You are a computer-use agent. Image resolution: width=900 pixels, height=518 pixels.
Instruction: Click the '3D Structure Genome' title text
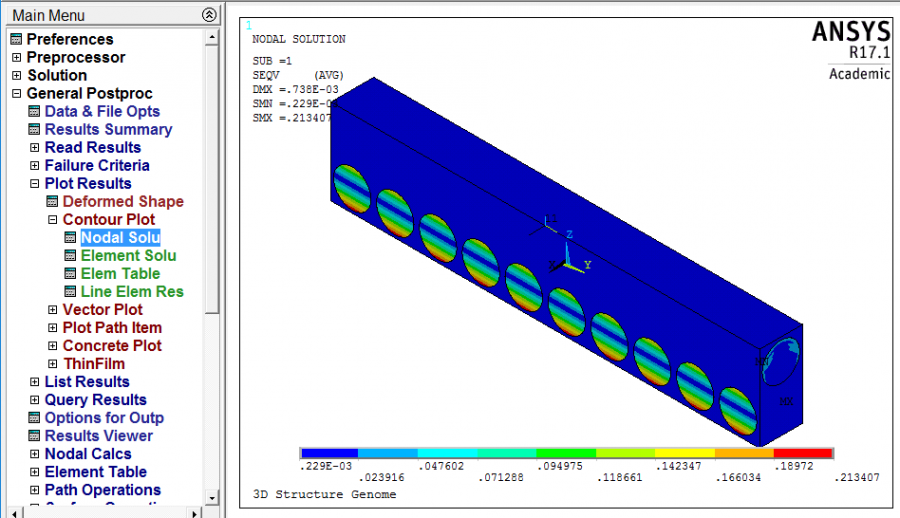(x=324, y=494)
